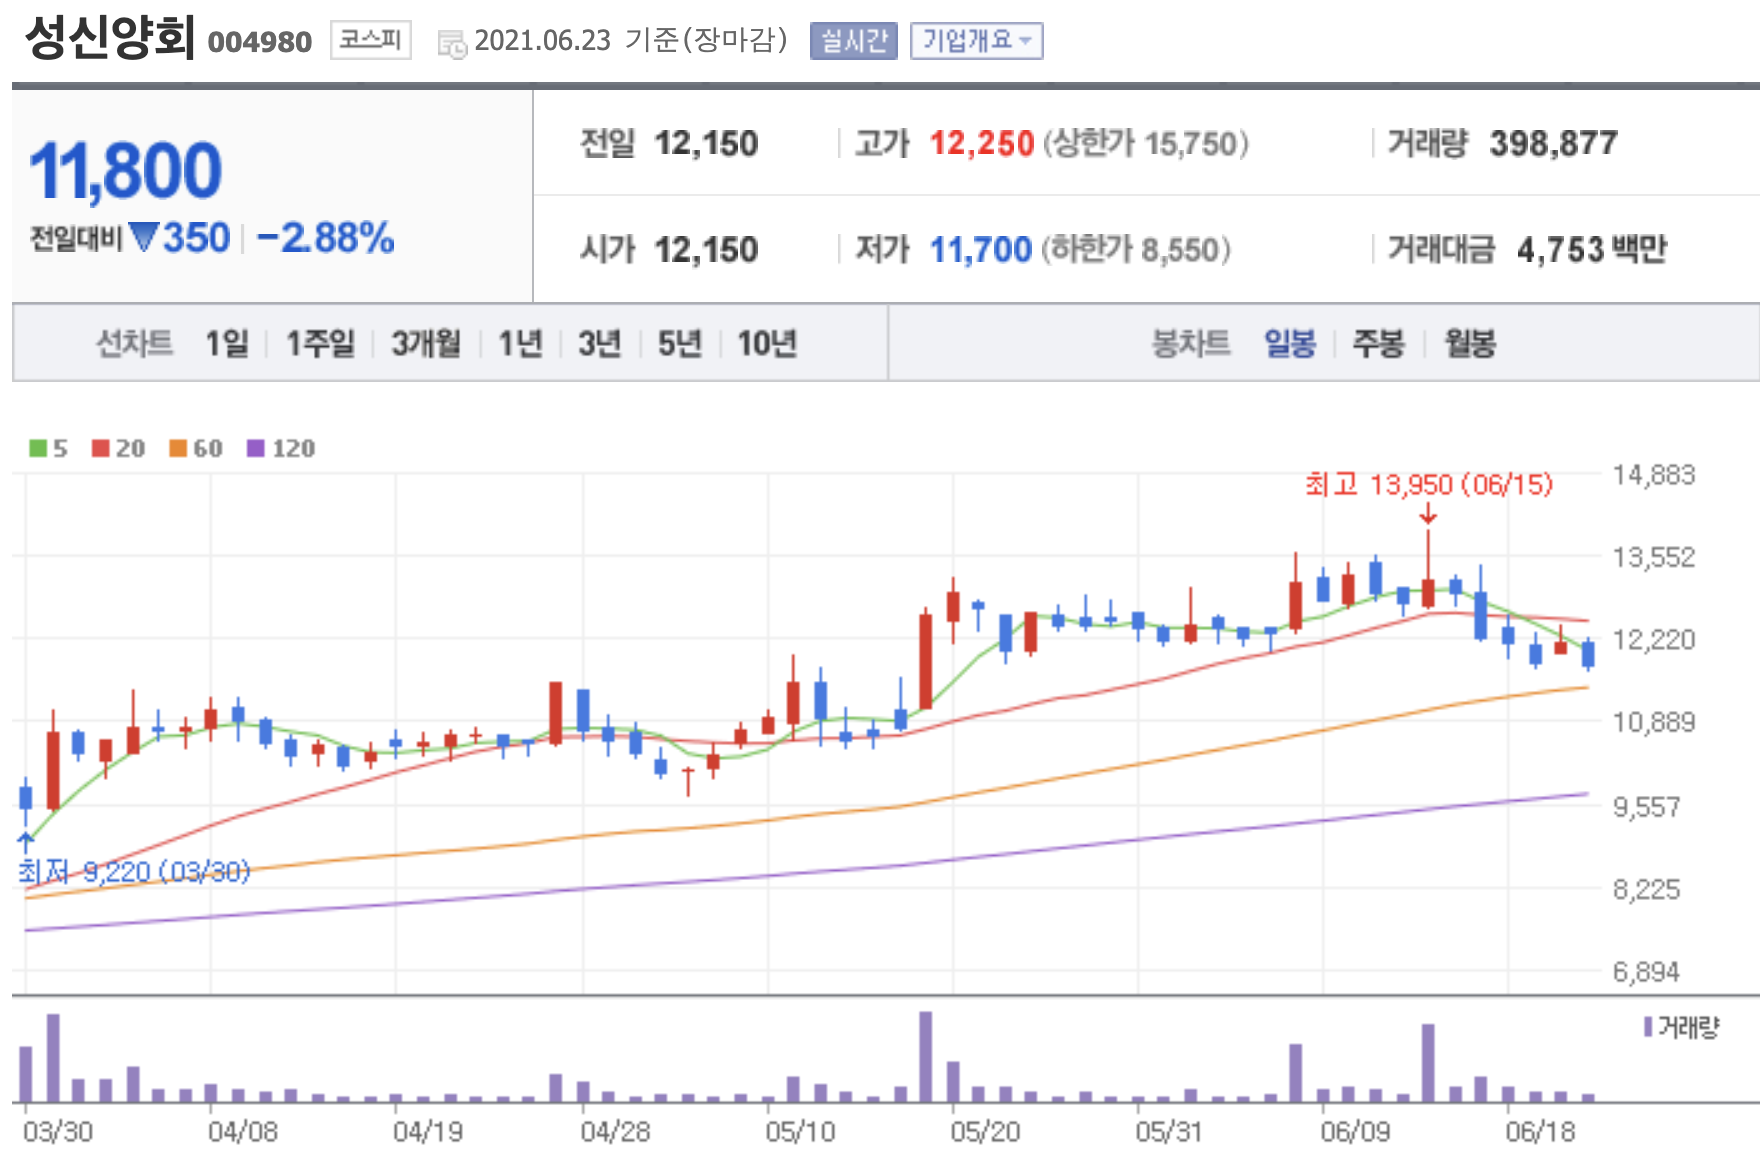Open the 기업개요 dropdown

click(976, 41)
